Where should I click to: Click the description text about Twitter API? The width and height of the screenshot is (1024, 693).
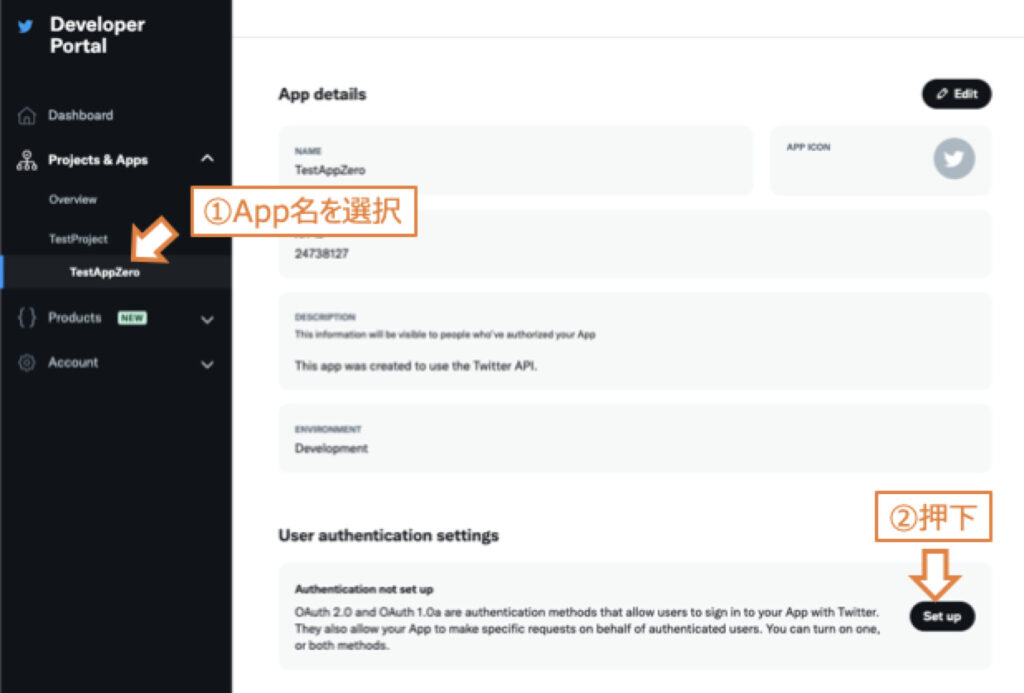pyautogui.click(x=415, y=366)
